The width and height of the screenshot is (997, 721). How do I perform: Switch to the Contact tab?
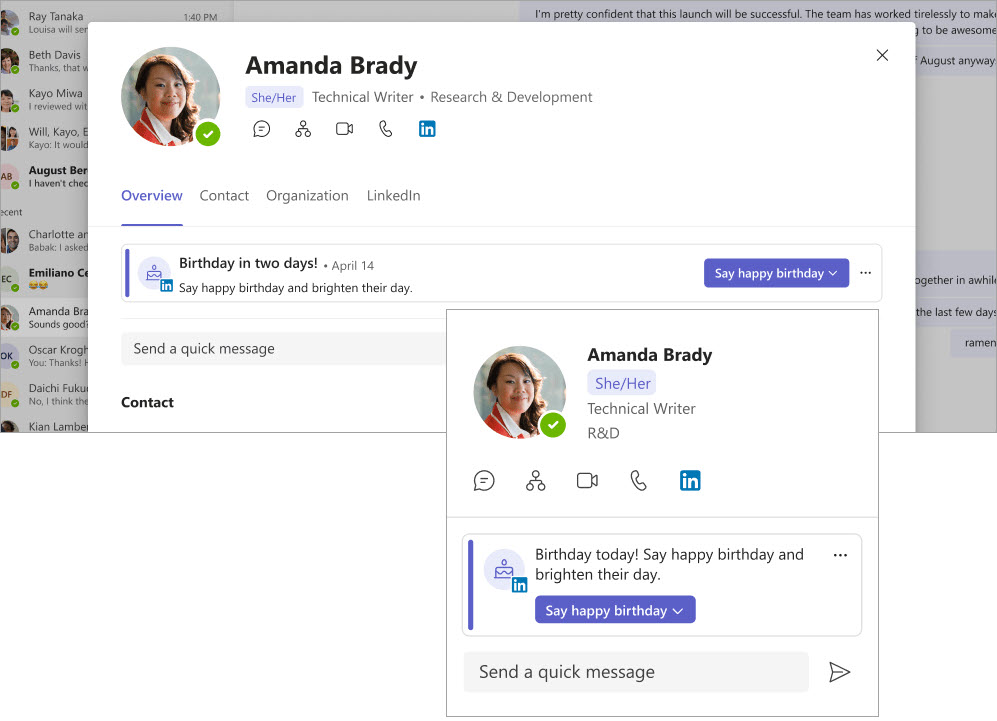point(224,196)
